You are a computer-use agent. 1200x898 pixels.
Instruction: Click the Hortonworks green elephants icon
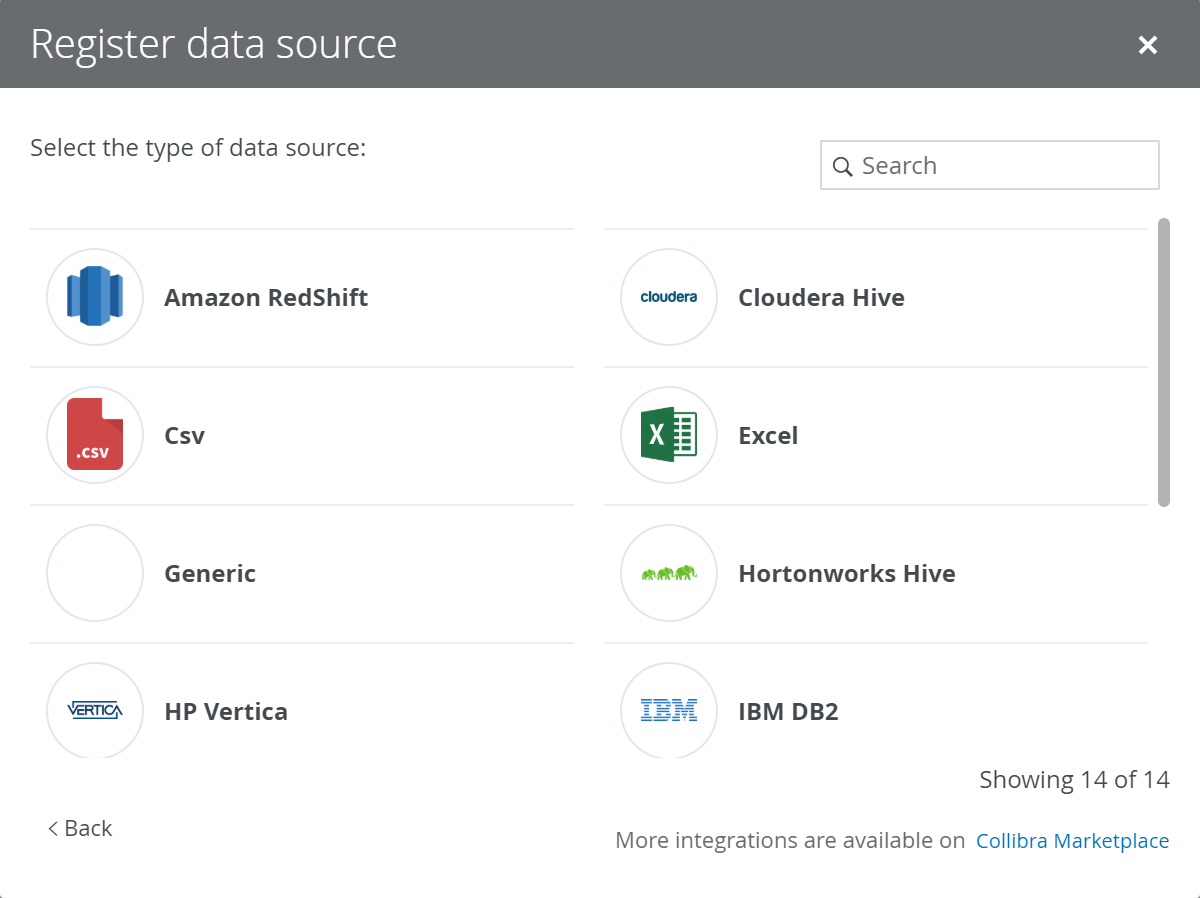pos(669,573)
